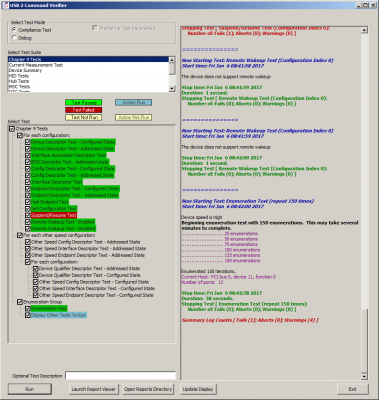Click the log panel scrollbar thumb
The image size is (379, 400).
tap(364, 341)
